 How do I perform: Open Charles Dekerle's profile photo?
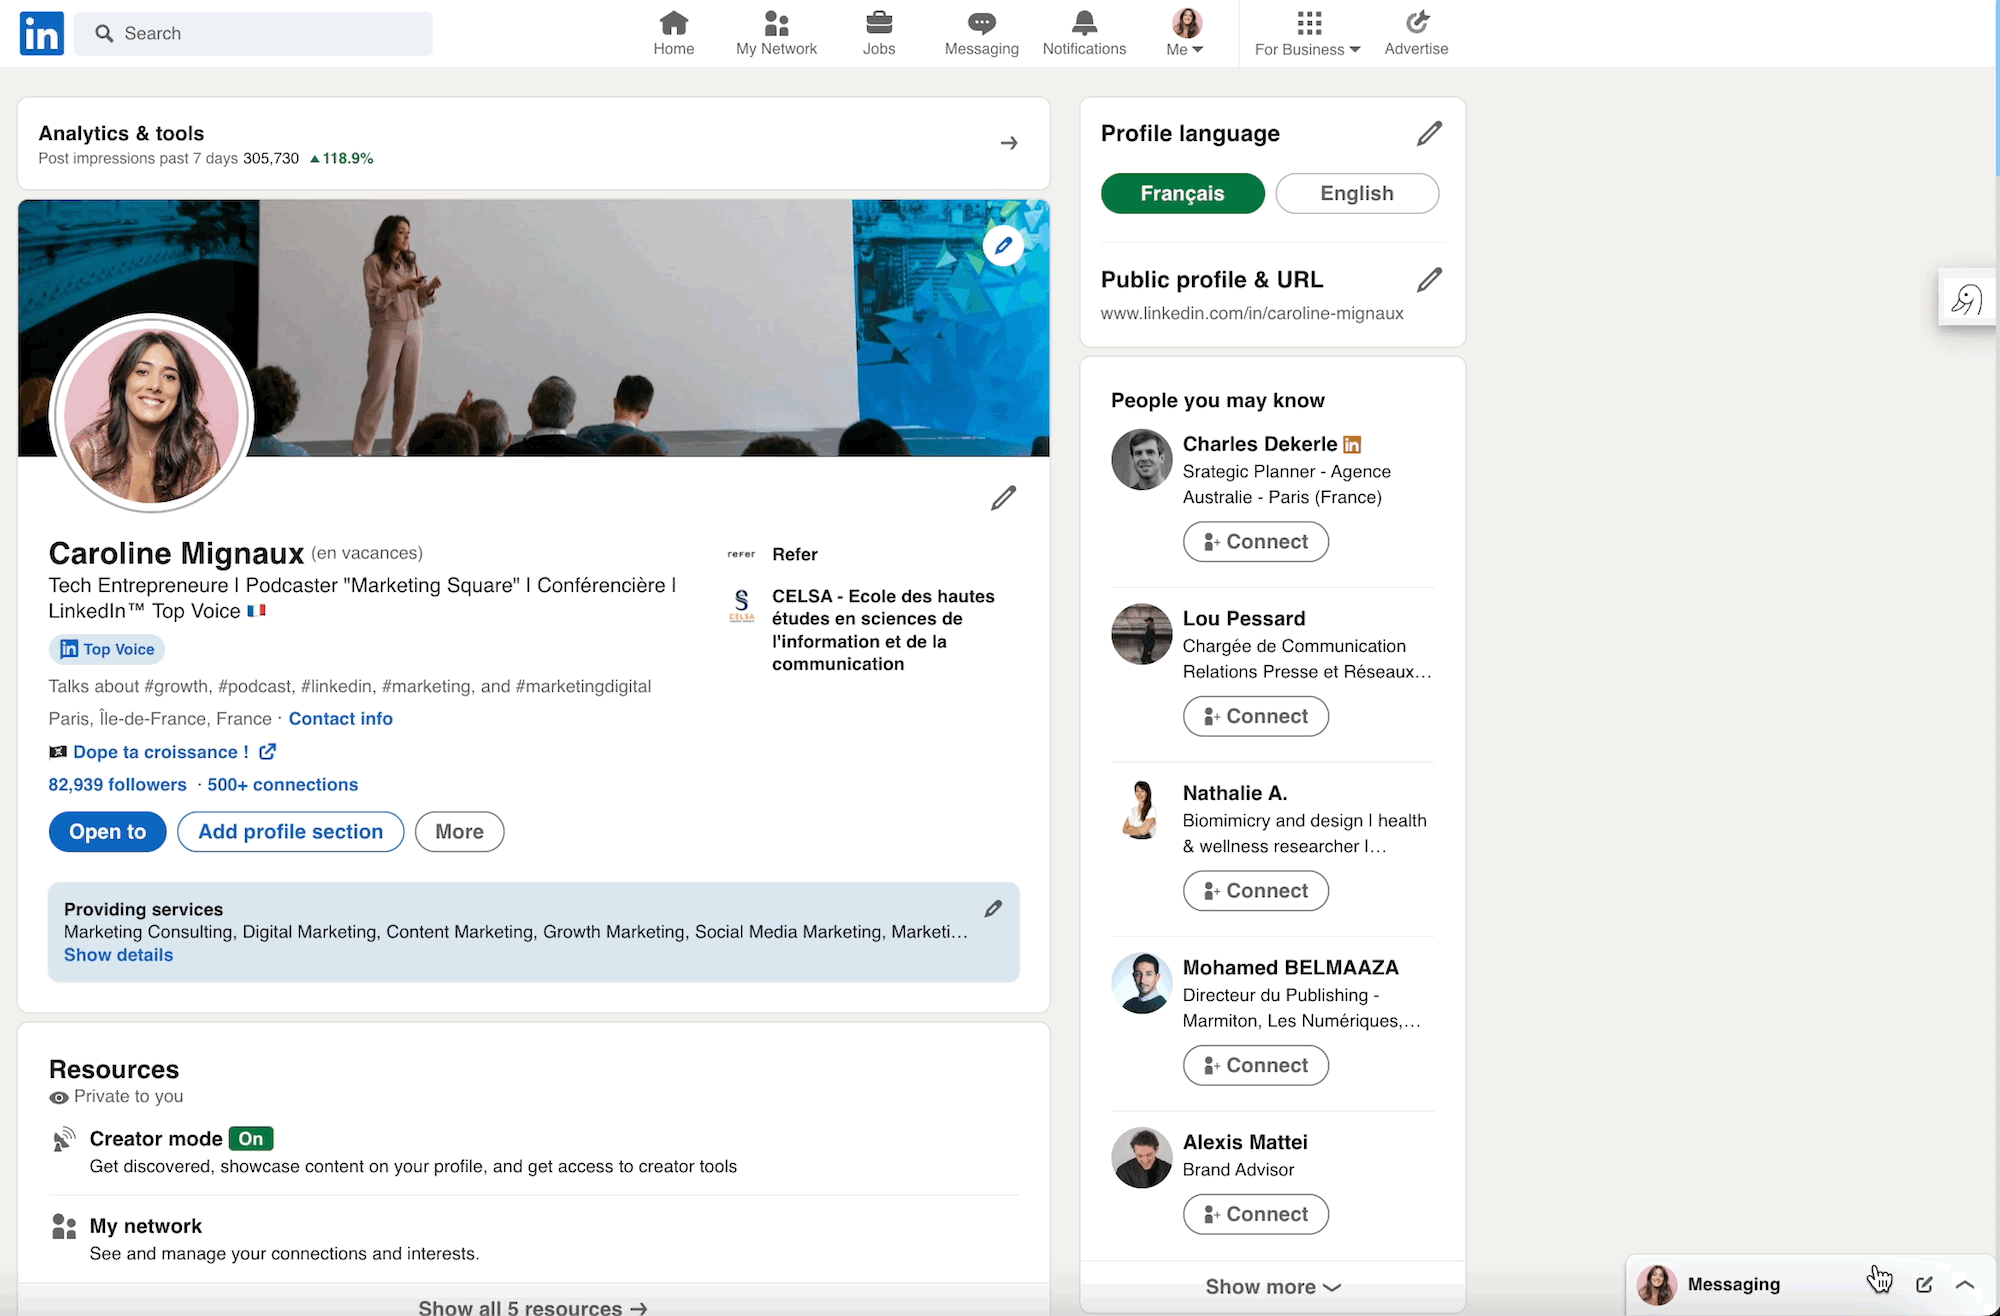pyautogui.click(x=1141, y=460)
